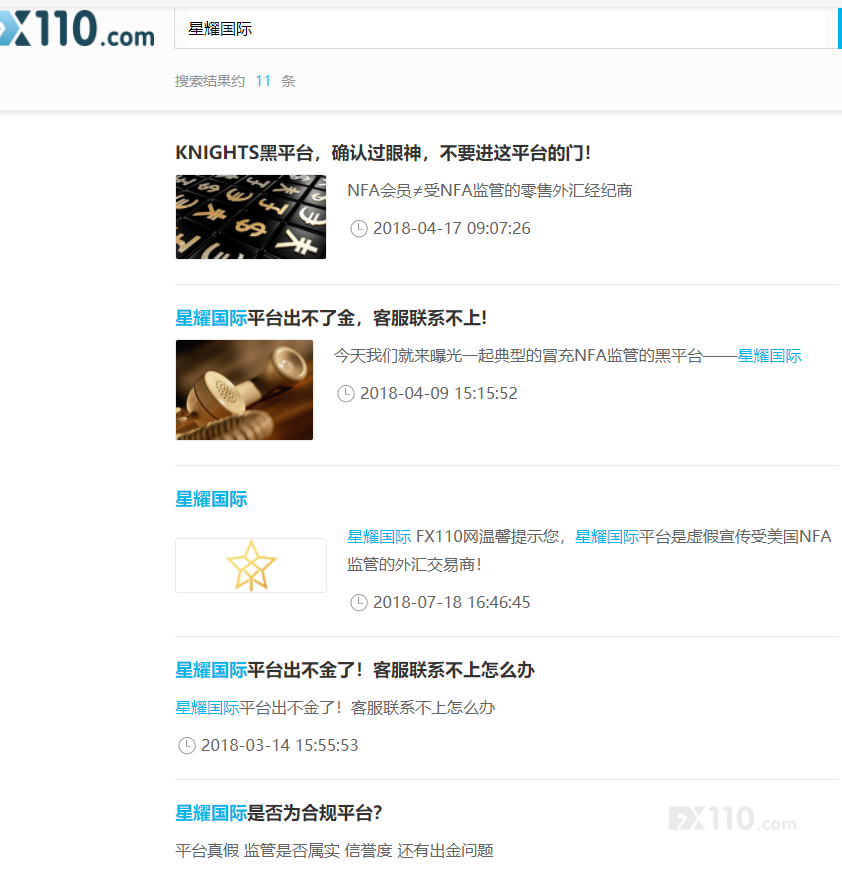
Task: Open the KNIGHTS黑平台 article title
Action: (383, 153)
